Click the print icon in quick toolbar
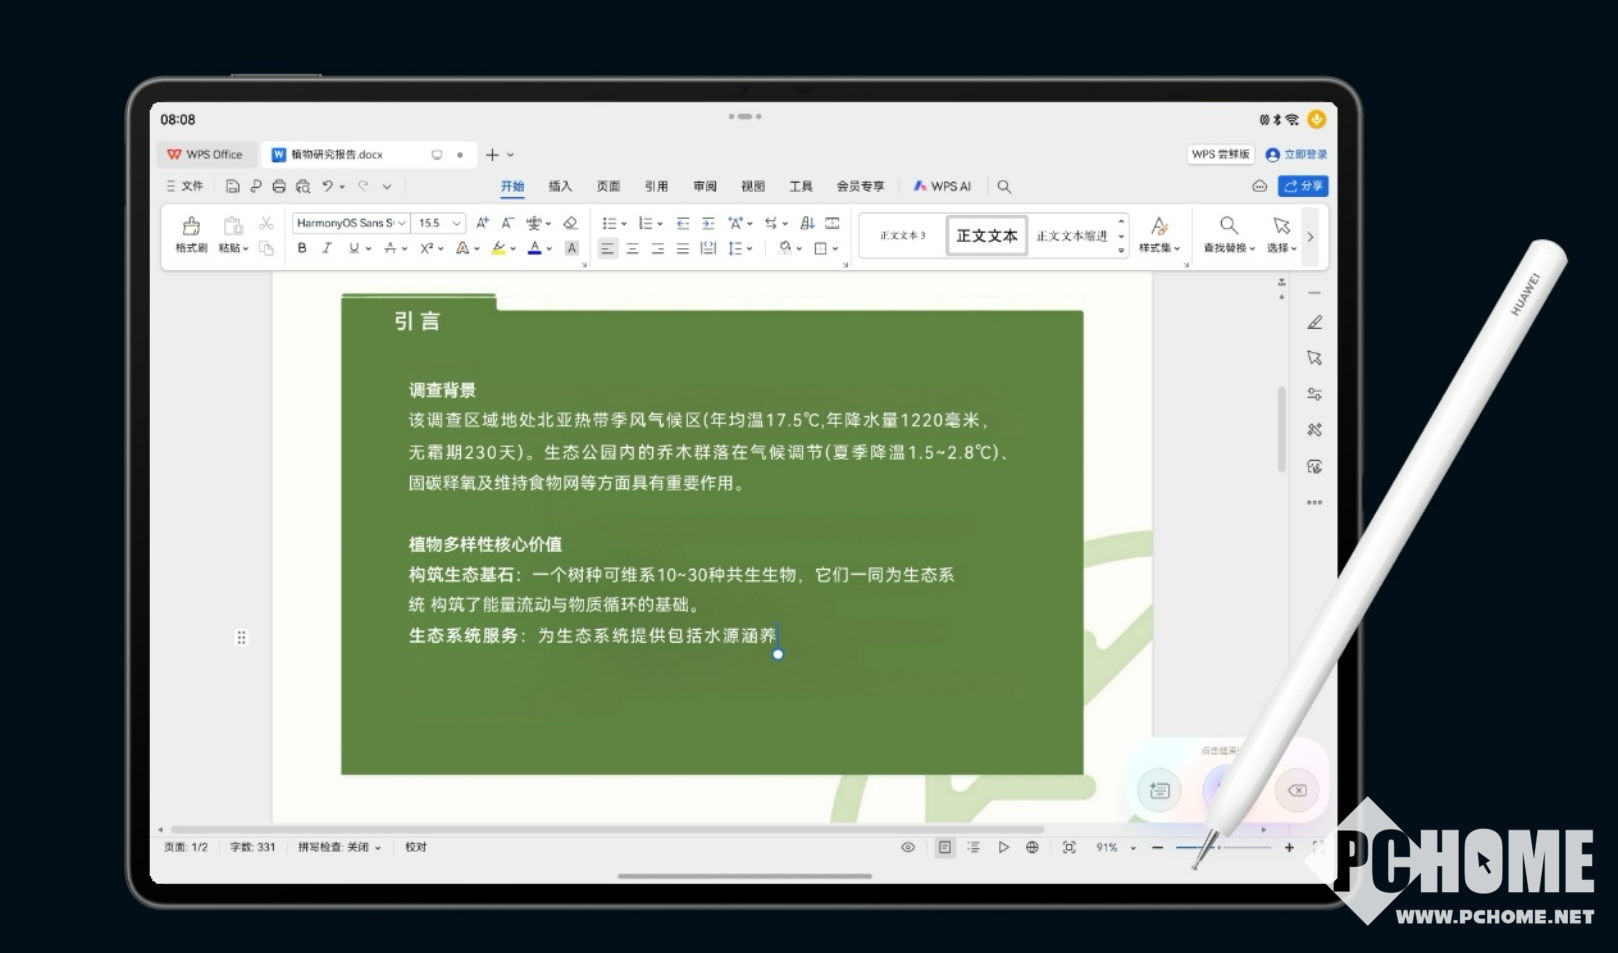This screenshot has width=1618, height=953. pos(279,186)
